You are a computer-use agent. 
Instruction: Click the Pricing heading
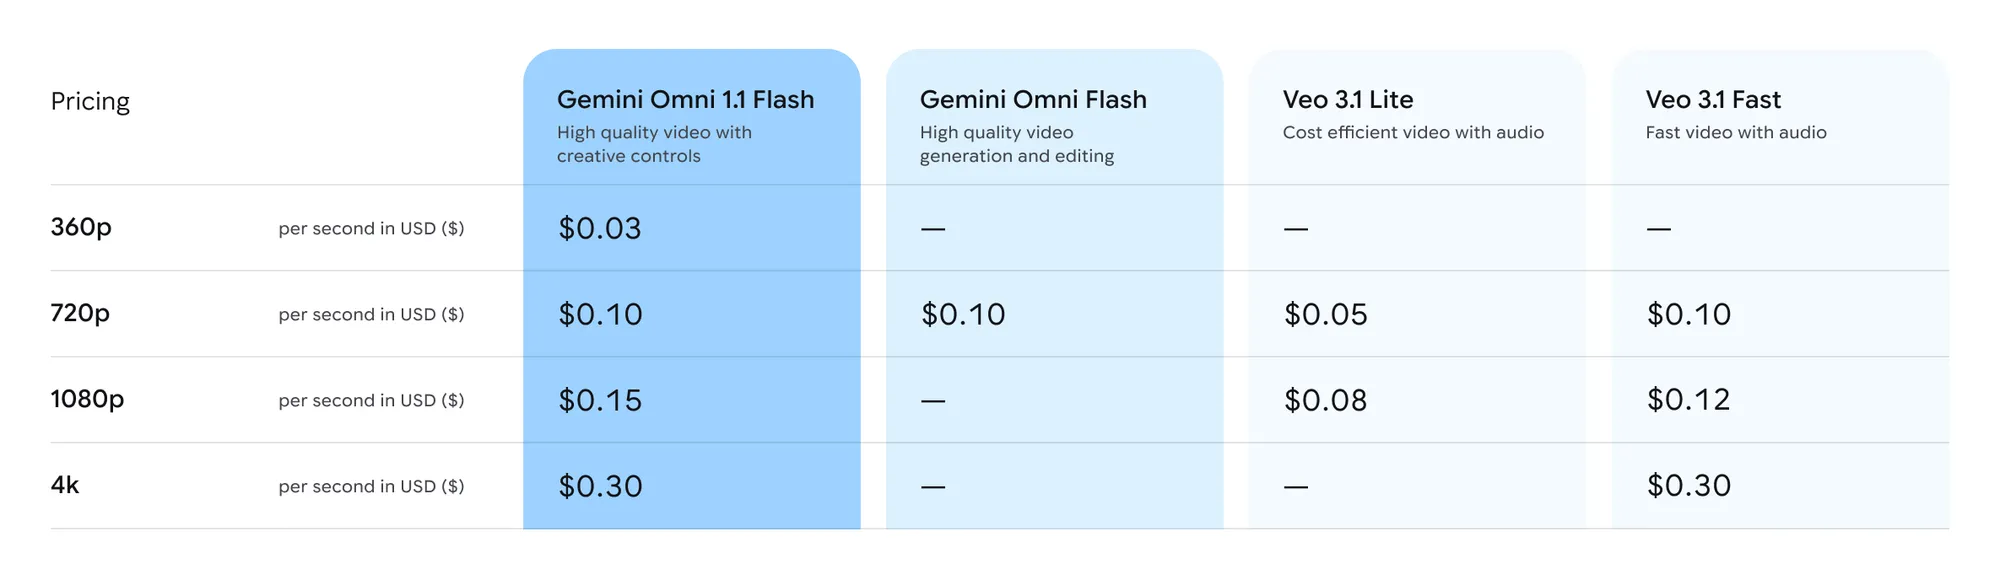click(x=90, y=102)
